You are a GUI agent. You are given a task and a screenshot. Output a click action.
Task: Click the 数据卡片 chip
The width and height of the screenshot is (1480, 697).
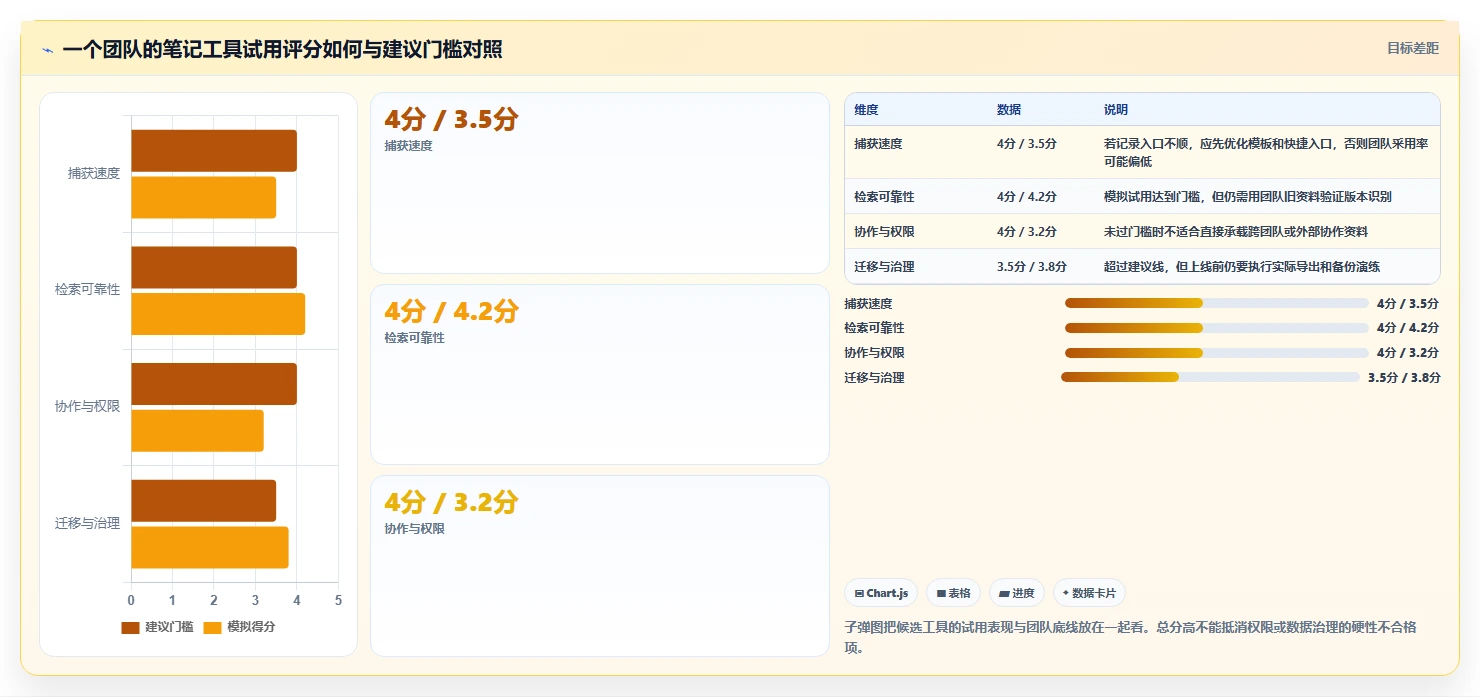(1089, 593)
